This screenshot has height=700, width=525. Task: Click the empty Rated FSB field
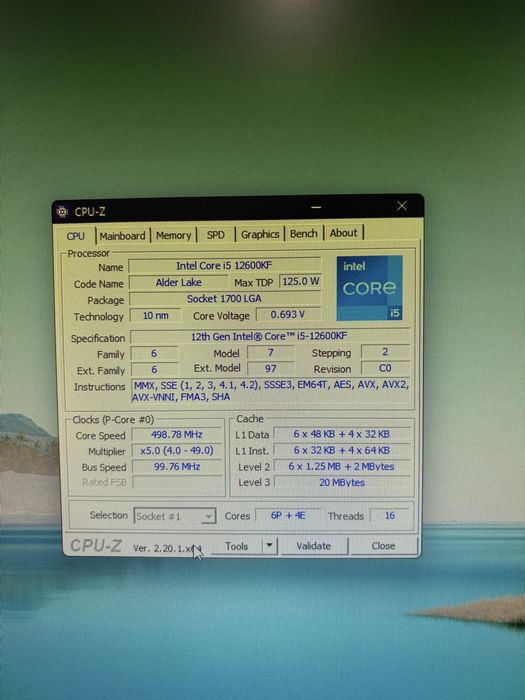point(177,482)
